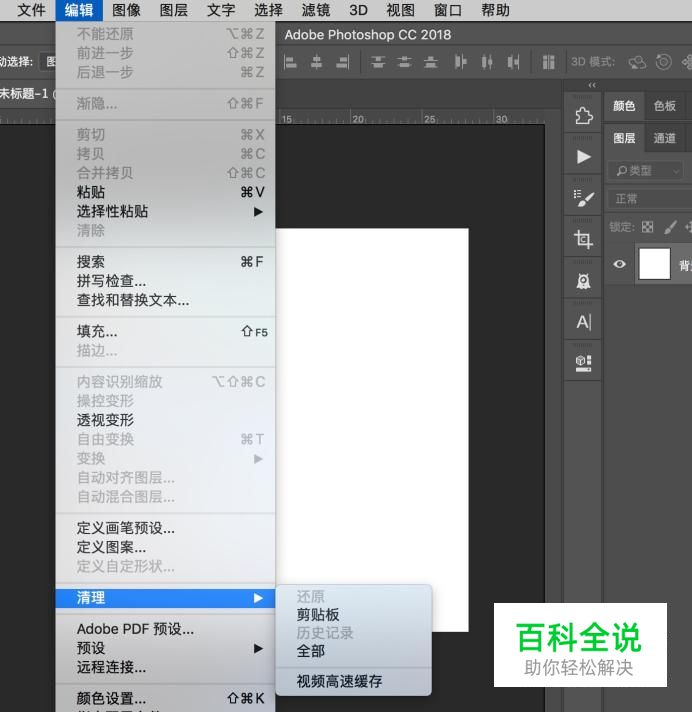Click distribute horizontal centers icon

[x=487, y=62]
